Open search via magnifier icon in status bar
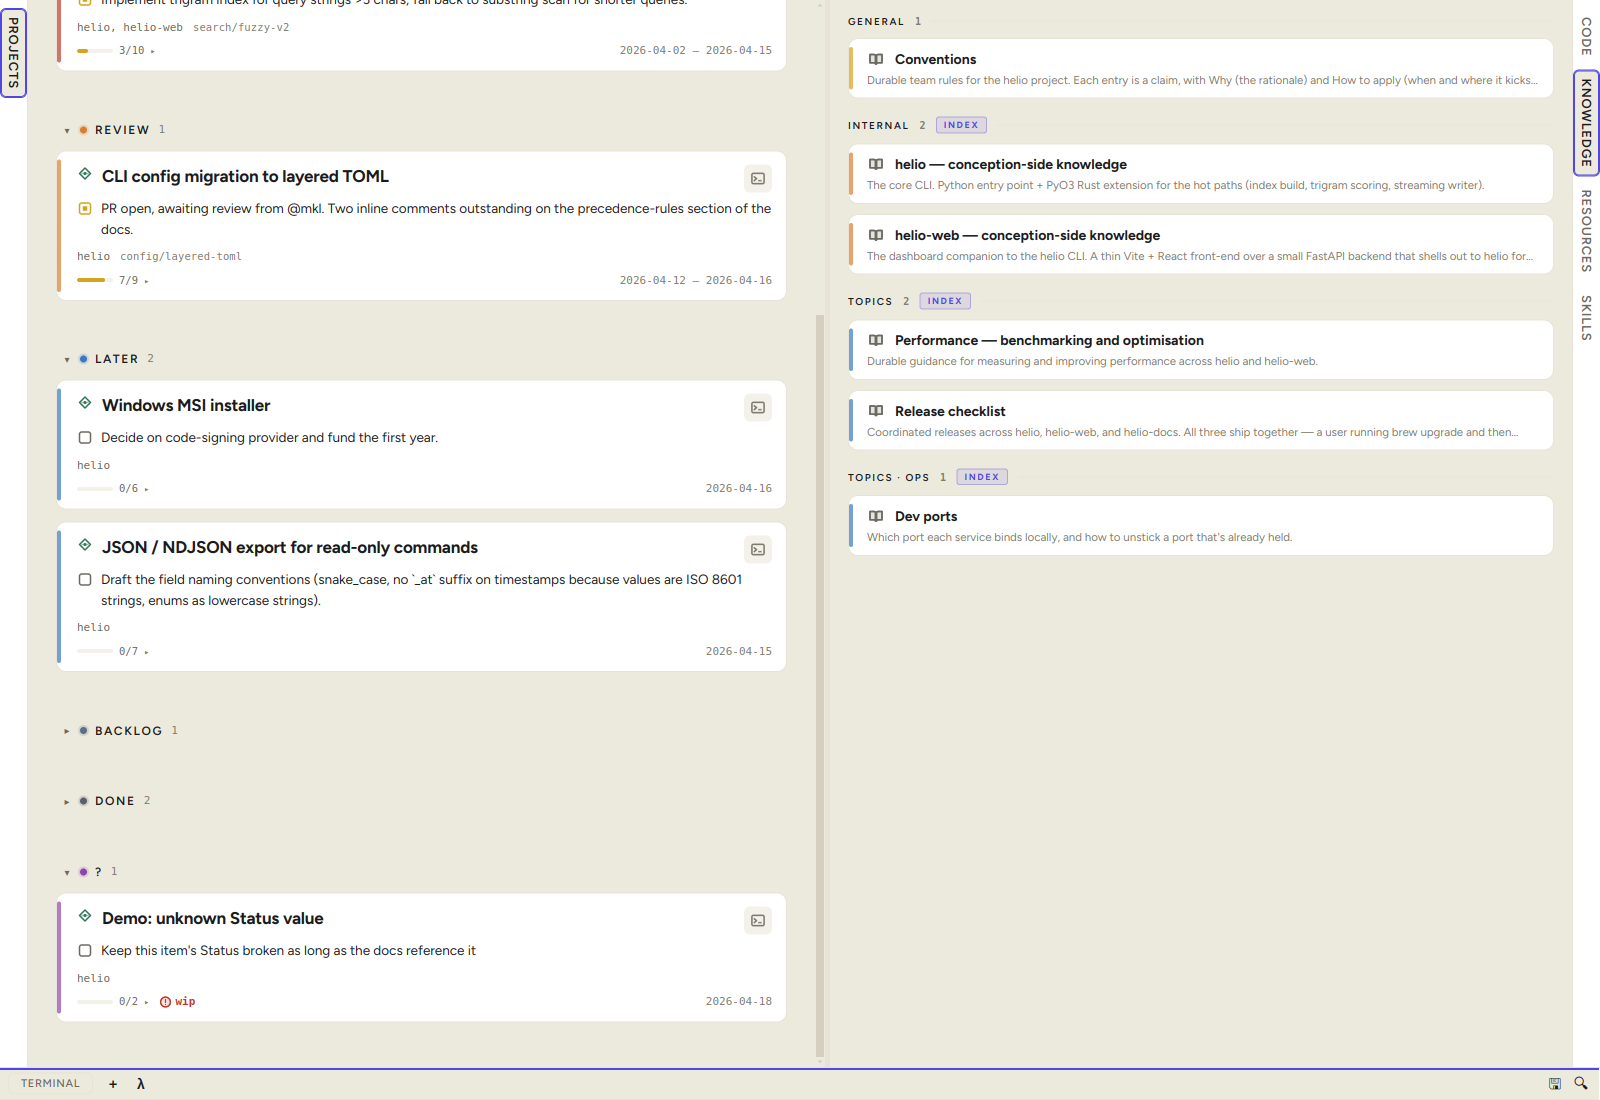Screen dimensions: 1600x1100 tap(1581, 1083)
